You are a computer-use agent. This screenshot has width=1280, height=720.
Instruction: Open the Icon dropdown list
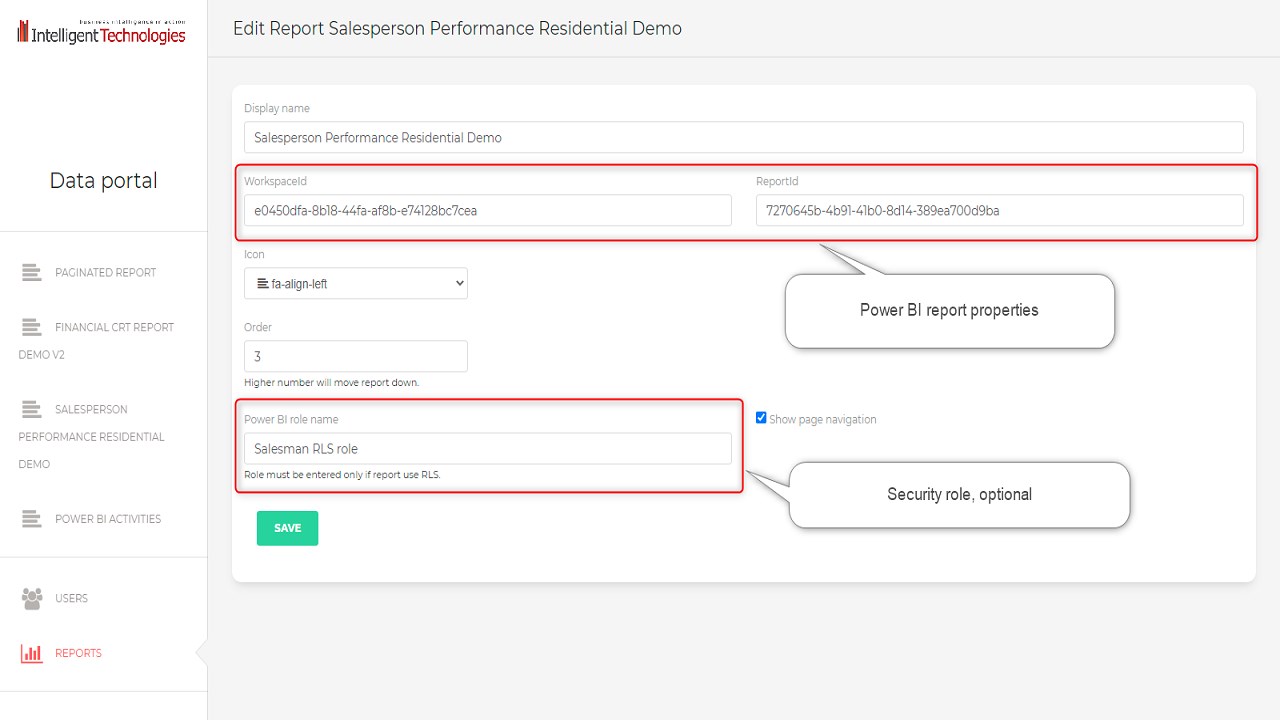pyautogui.click(x=356, y=284)
